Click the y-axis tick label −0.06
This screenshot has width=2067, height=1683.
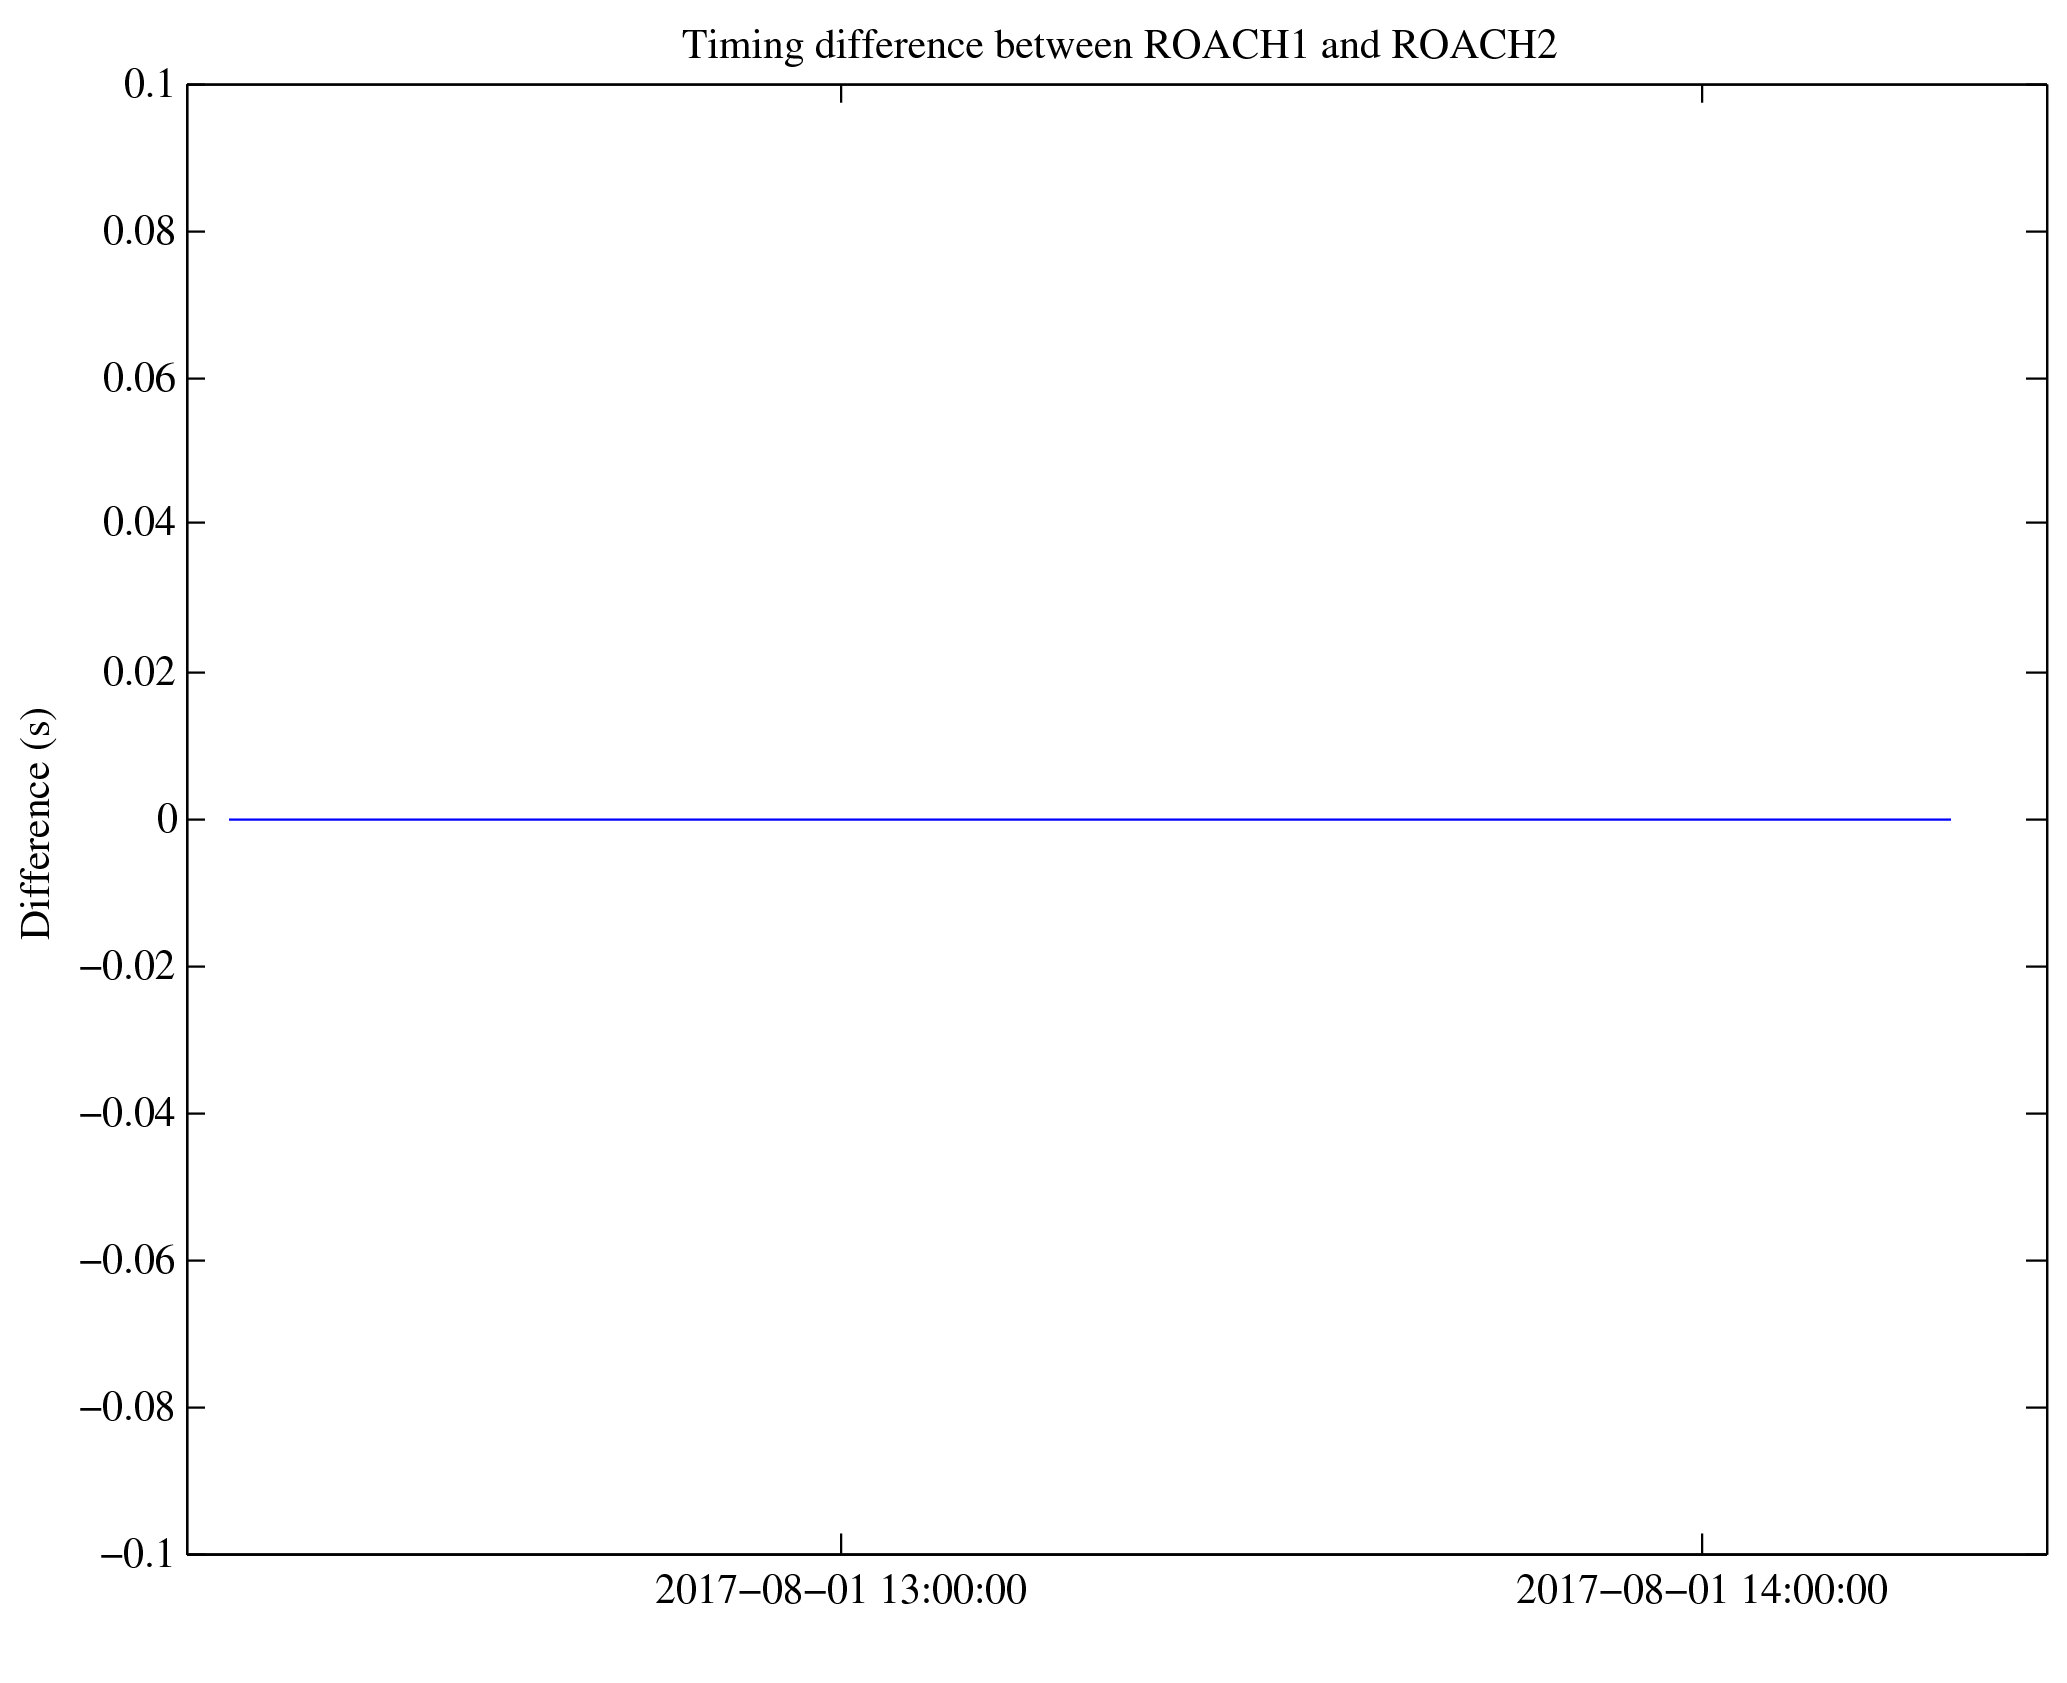(x=128, y=1261)
